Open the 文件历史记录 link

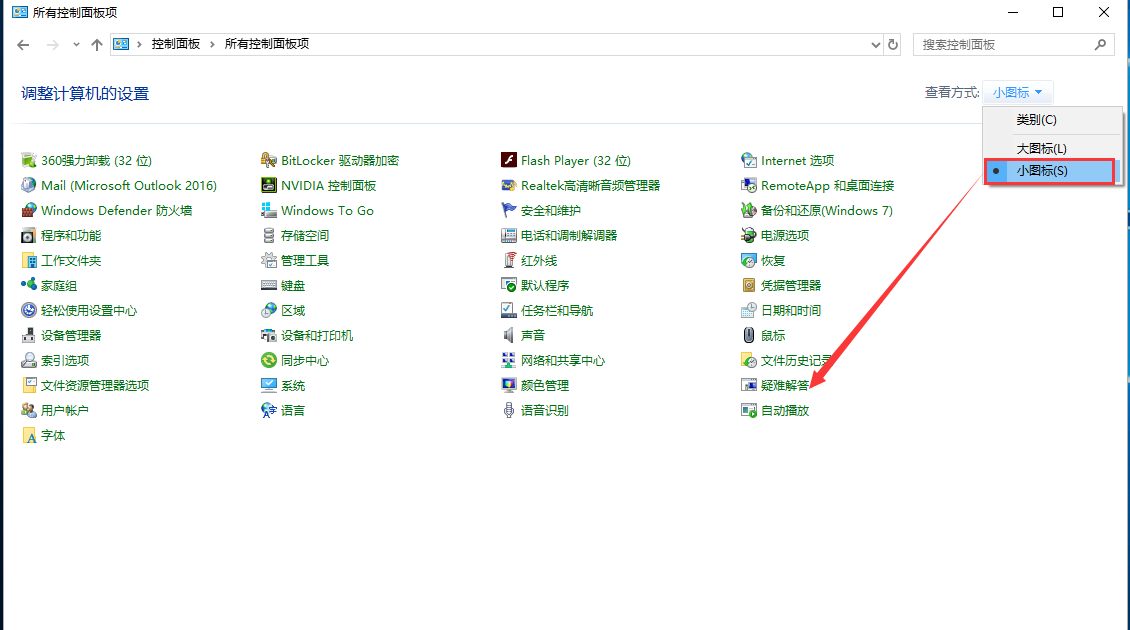(796, 360)
